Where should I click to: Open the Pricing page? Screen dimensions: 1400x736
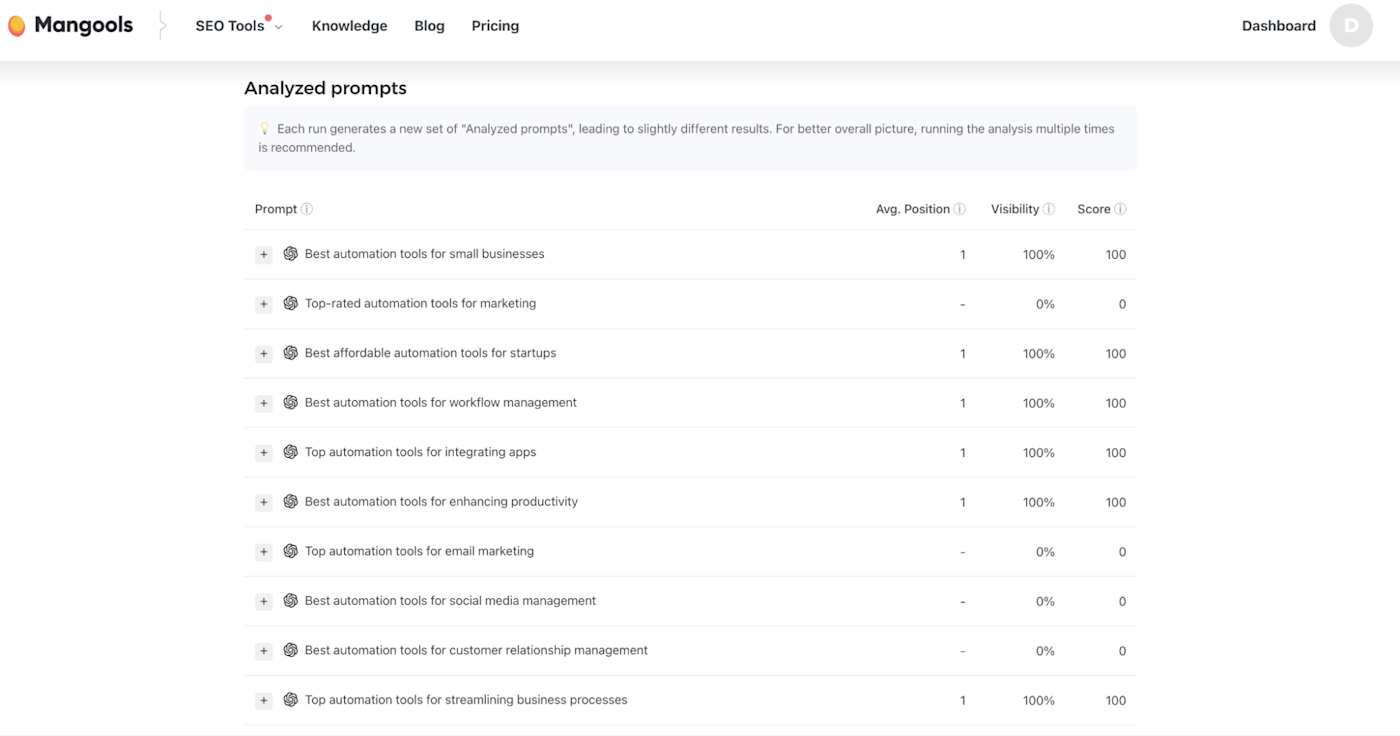click(x=495, y=26)
